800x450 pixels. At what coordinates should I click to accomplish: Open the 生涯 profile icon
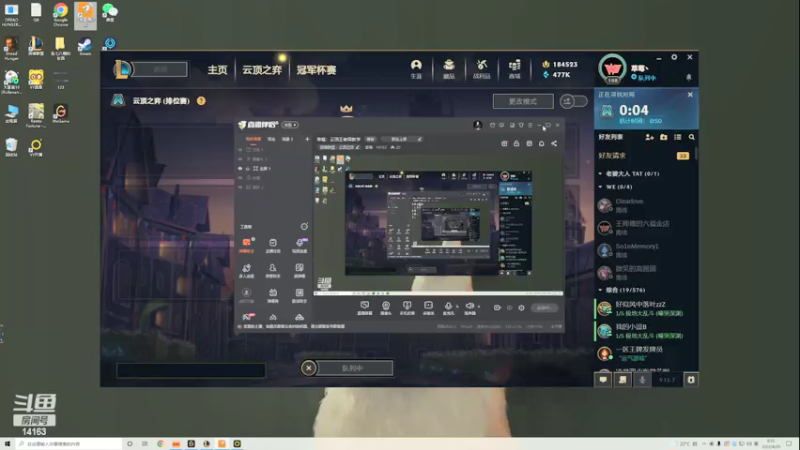[x=416, y=69]
